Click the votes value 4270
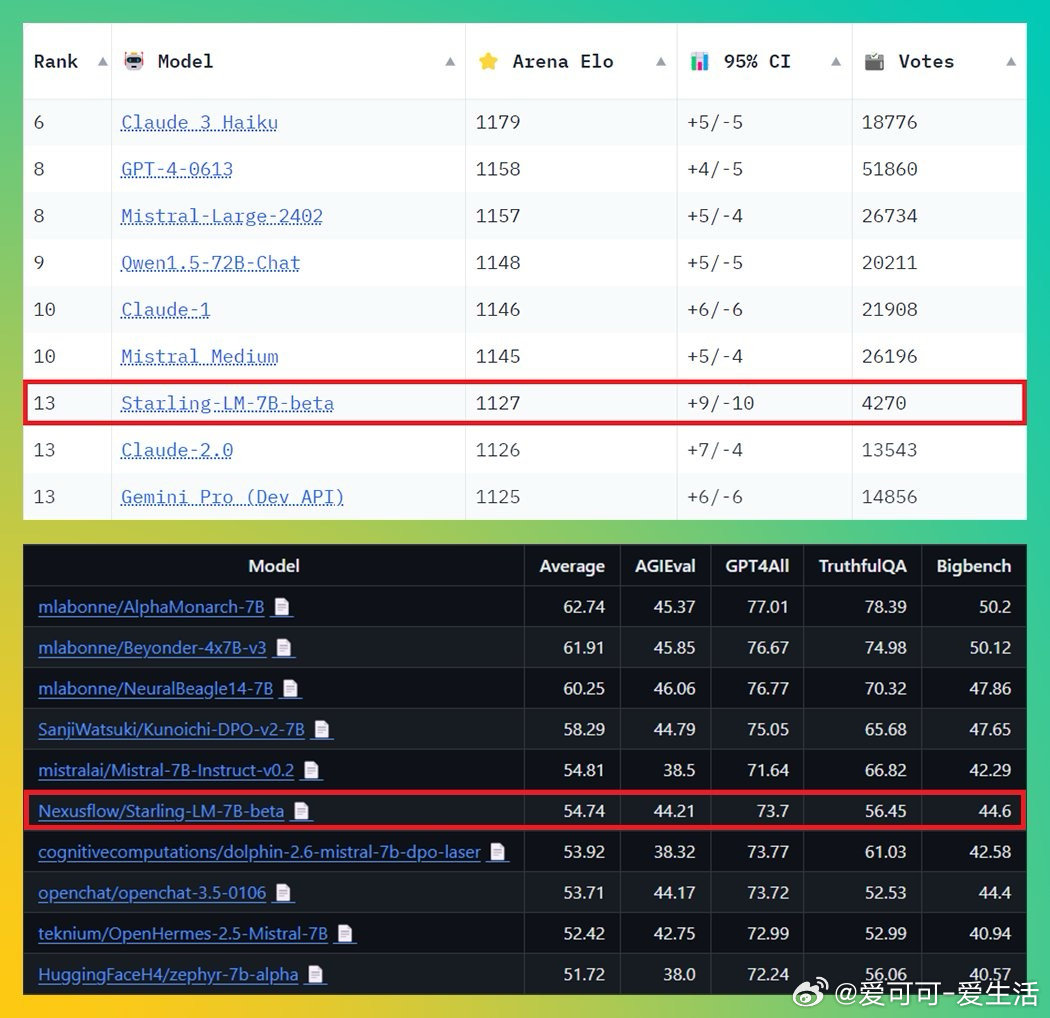This screenshot has width=1050, height=1018. pos(884,403)
